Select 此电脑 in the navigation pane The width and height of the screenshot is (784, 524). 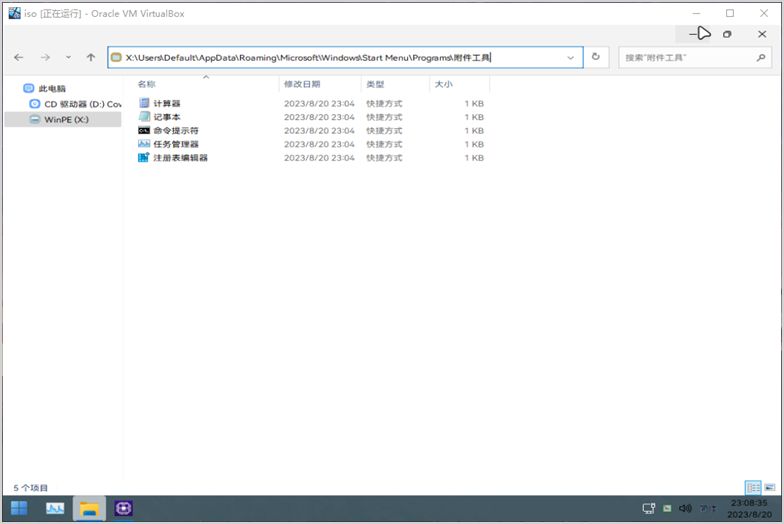click(x=52, y=89)
